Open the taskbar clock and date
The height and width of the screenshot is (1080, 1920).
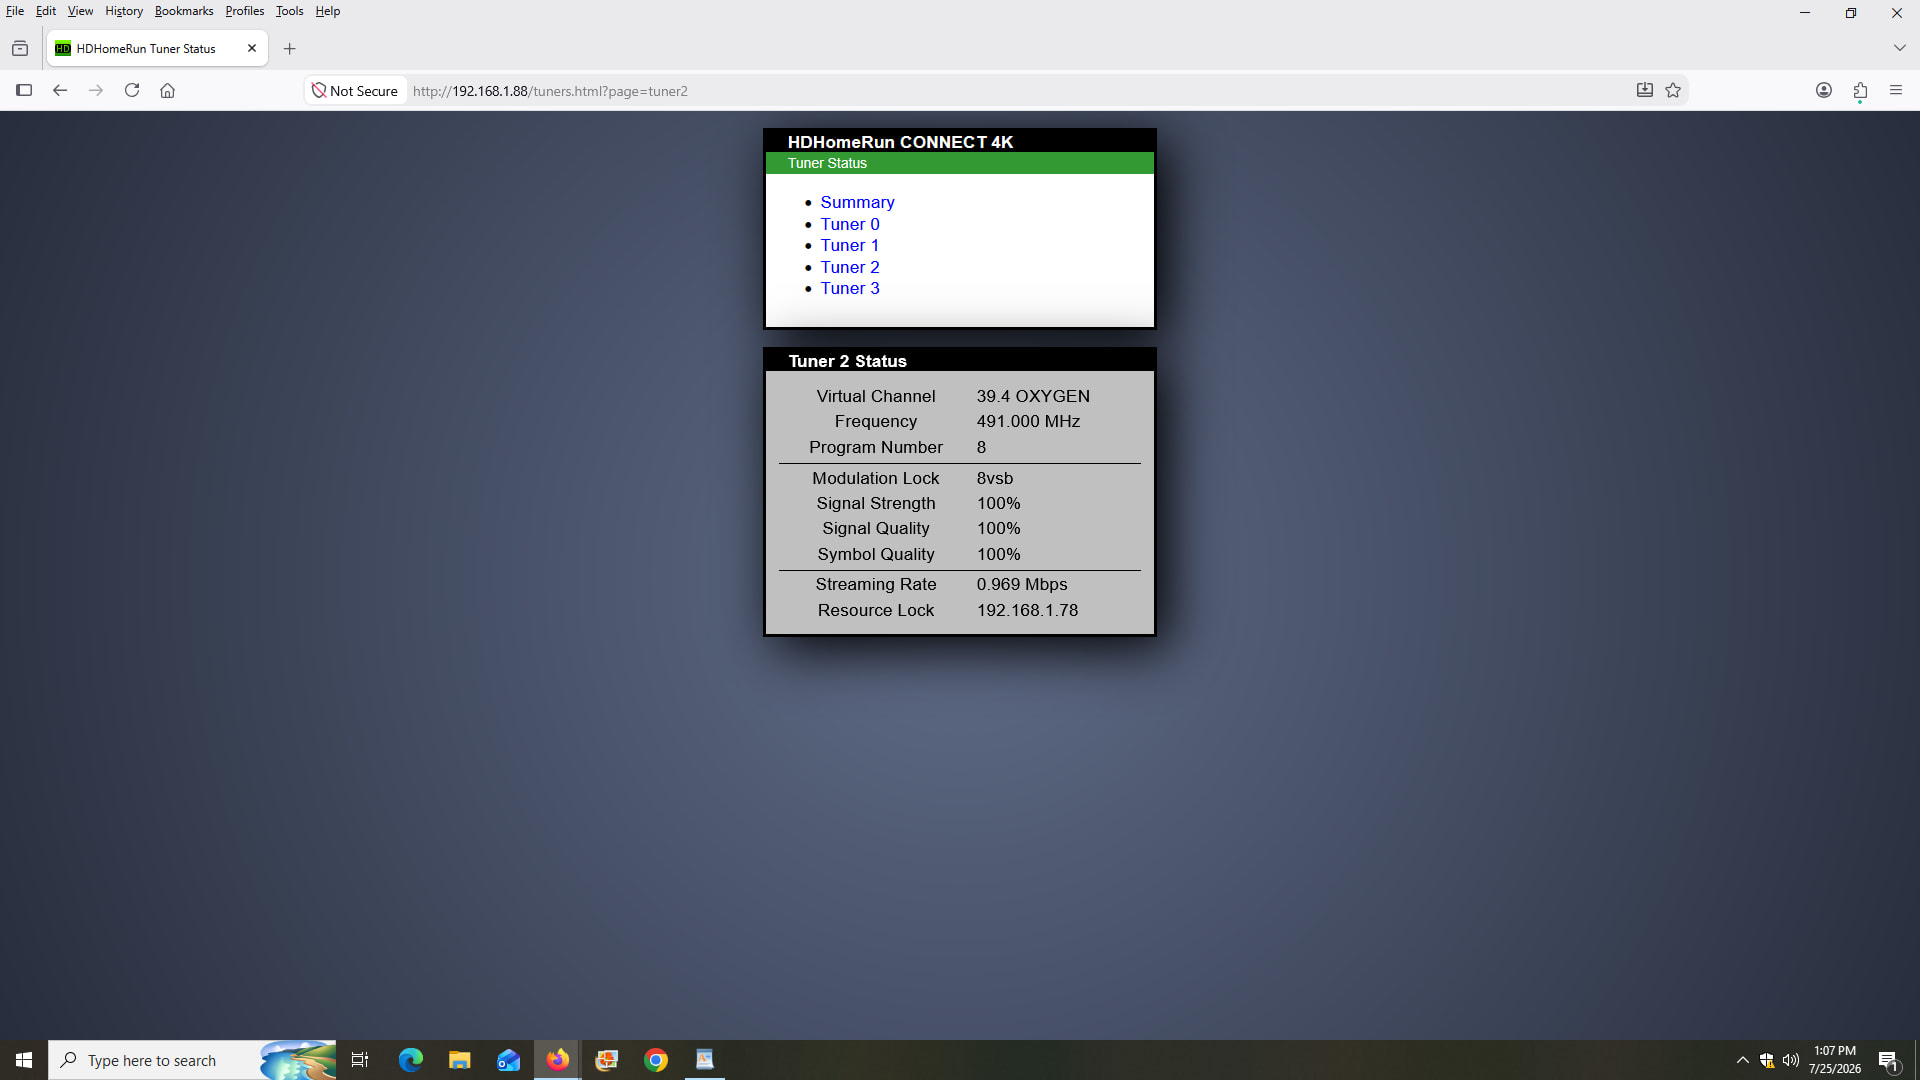(x=1835, y=1060)
